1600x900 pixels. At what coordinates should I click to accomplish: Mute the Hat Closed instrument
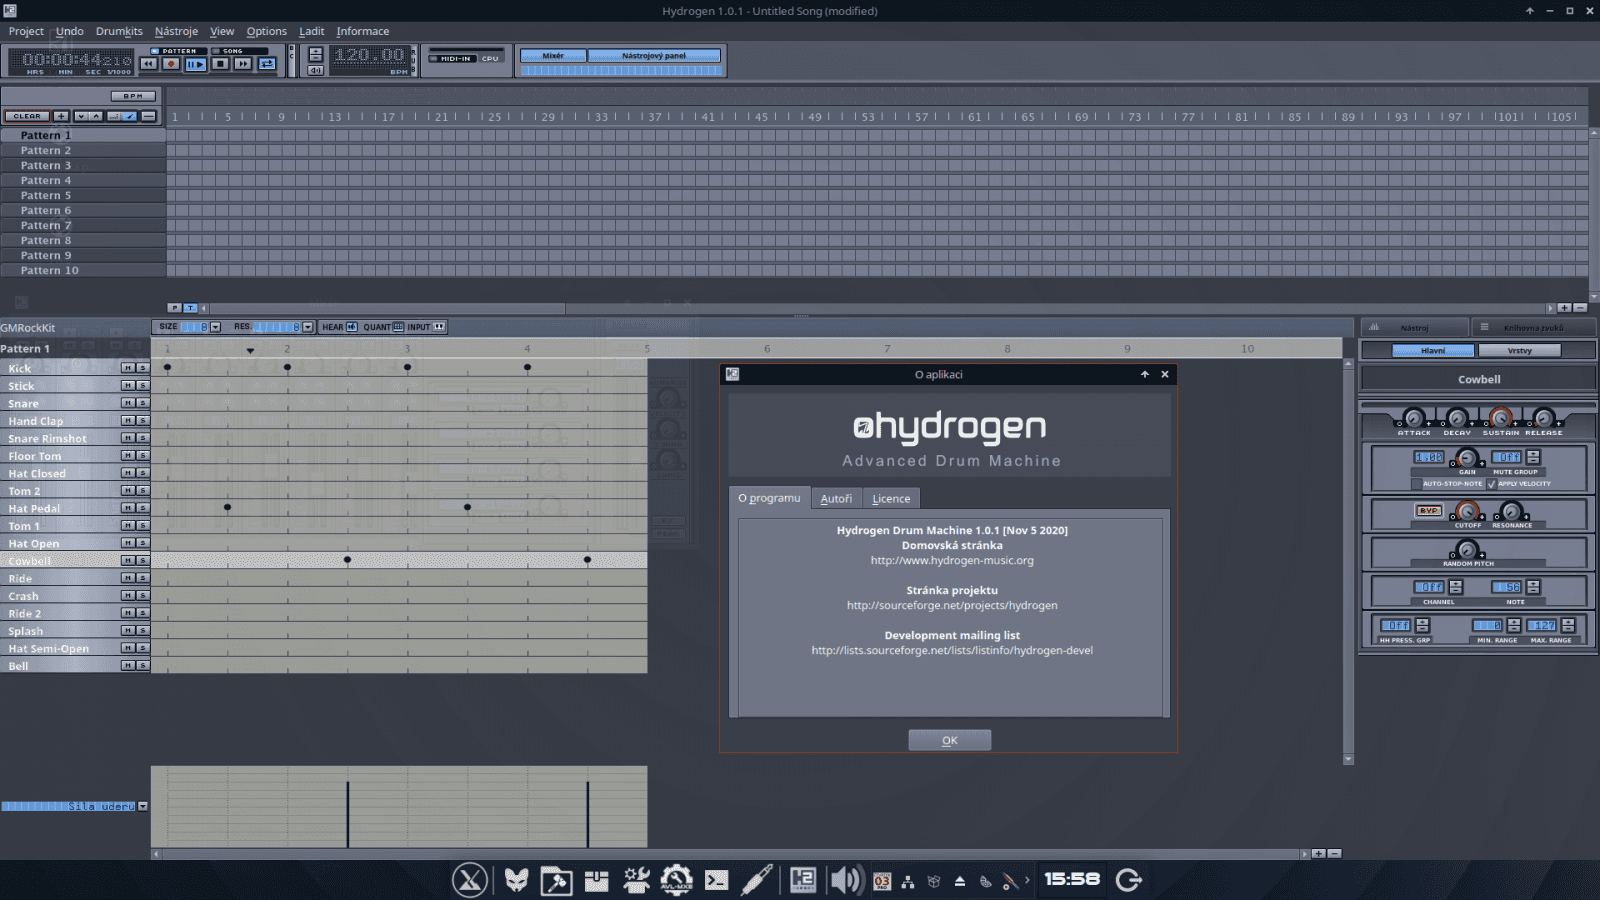127,473
